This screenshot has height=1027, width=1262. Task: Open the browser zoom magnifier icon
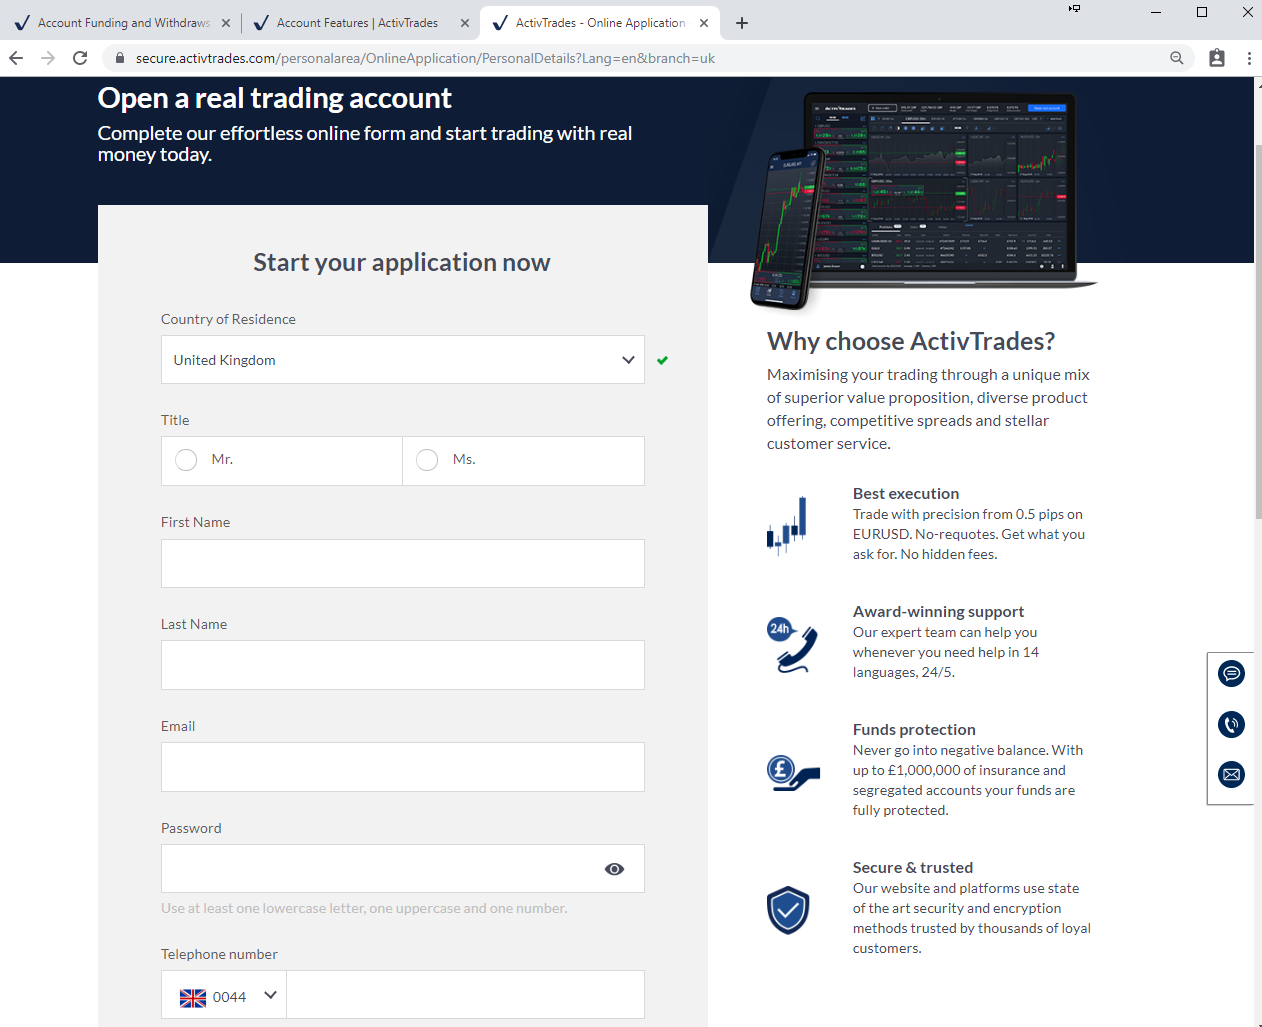click(x=1177, y=58)
